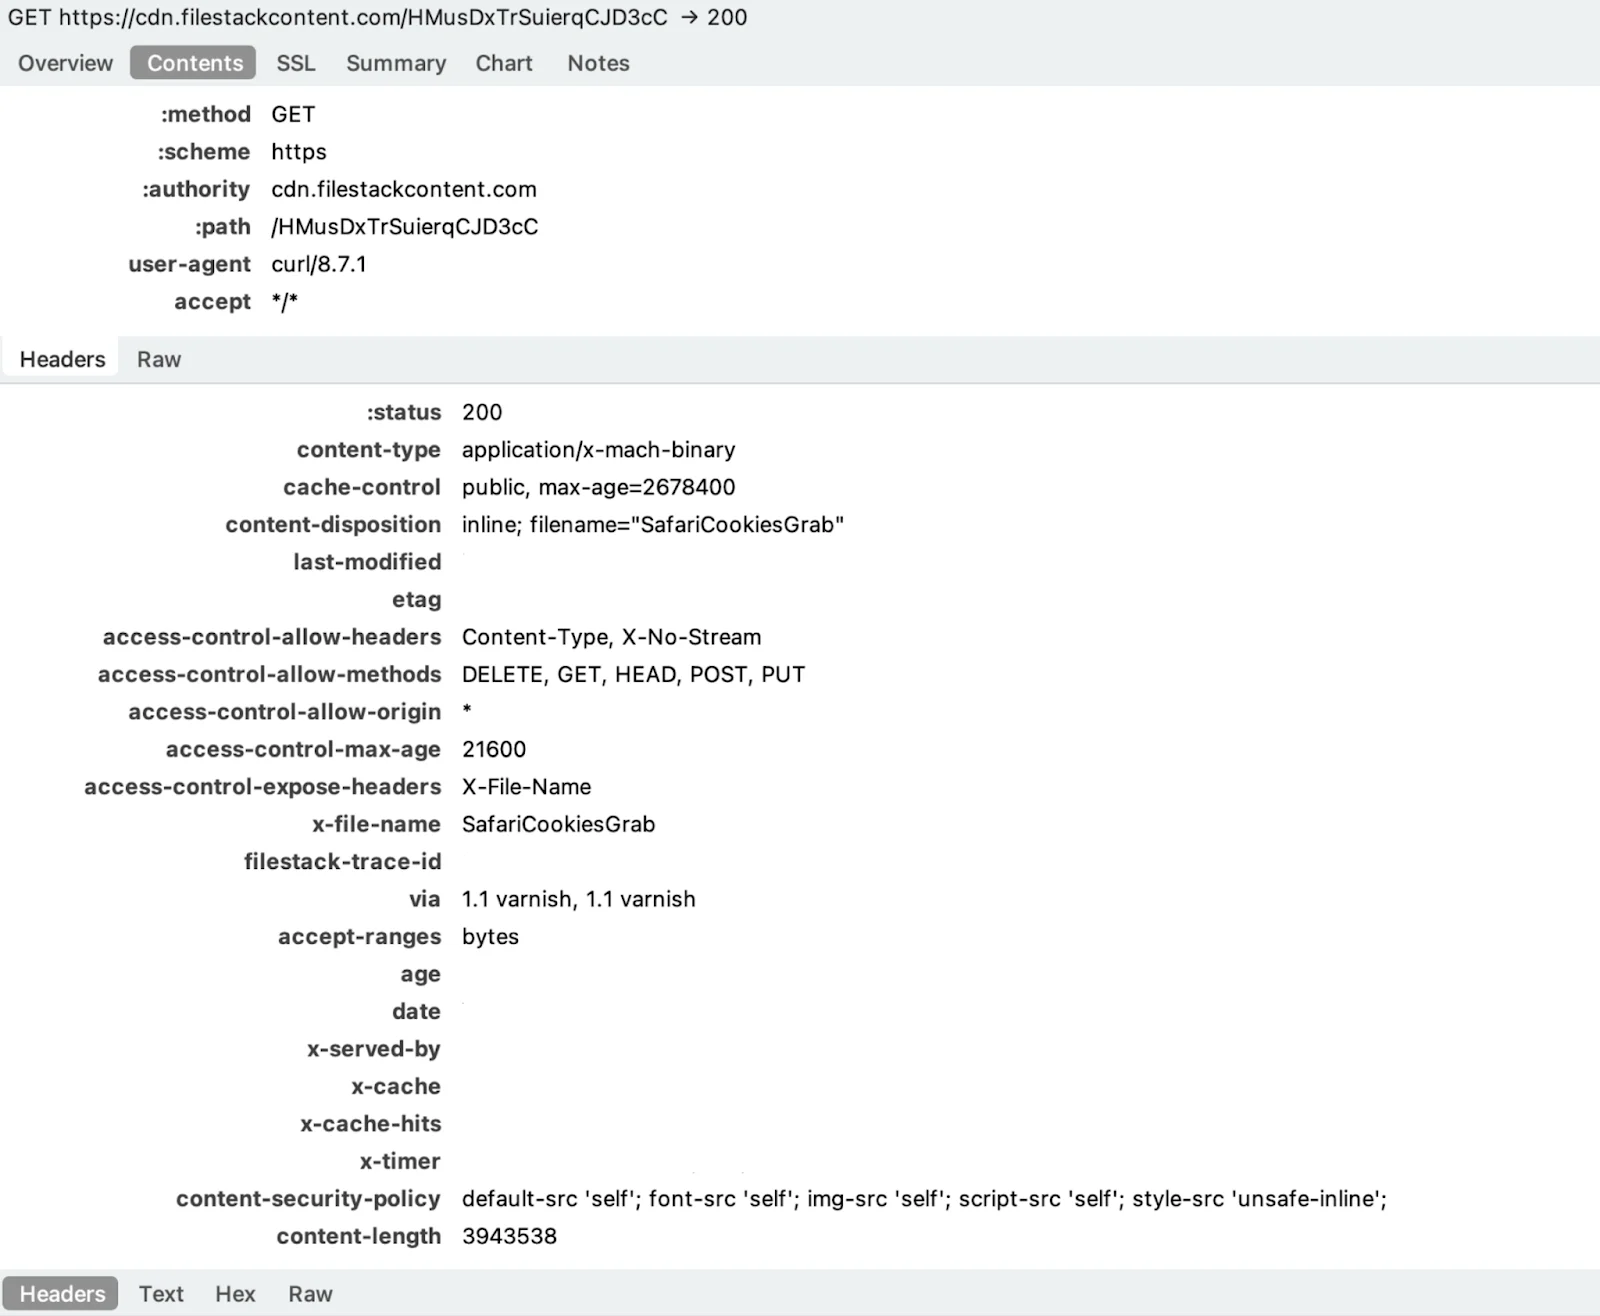Select the content-disposition filename value

click(x=652, y=525)
